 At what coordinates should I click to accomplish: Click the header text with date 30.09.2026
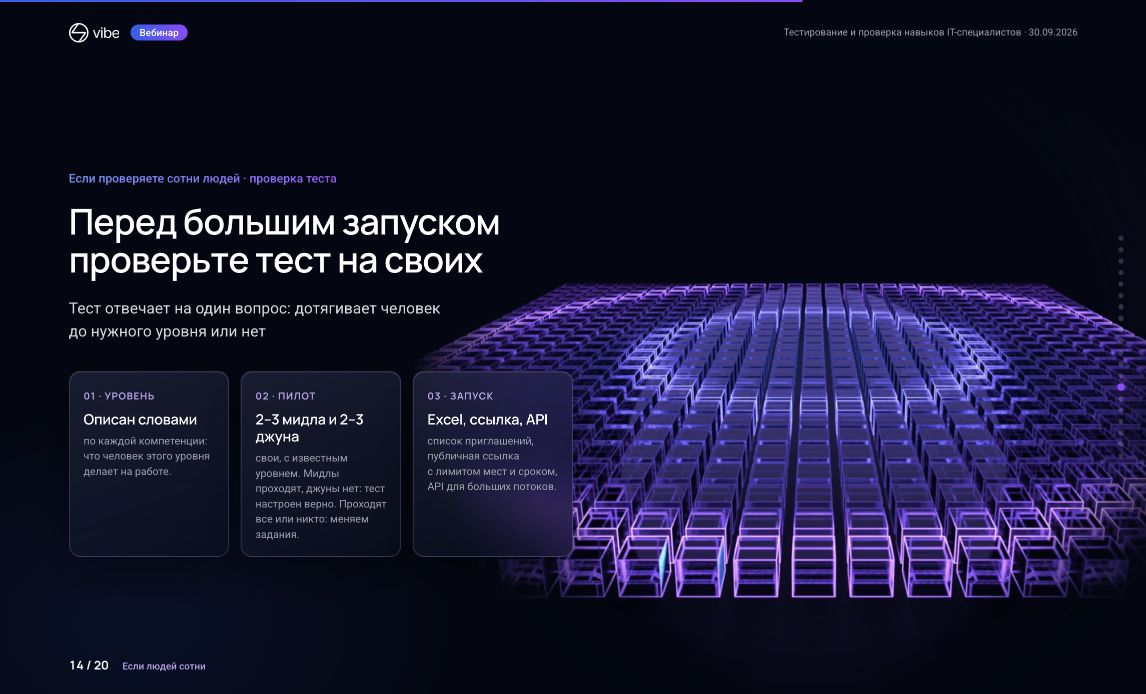point(930,32)
